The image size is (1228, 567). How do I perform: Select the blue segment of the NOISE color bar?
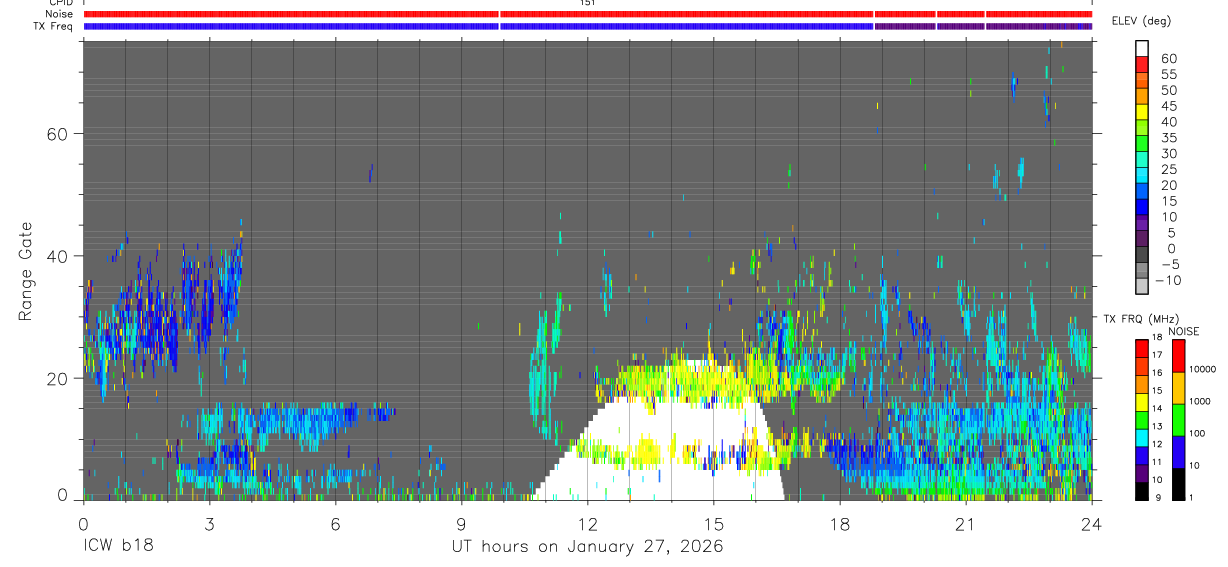(1179, 452)
